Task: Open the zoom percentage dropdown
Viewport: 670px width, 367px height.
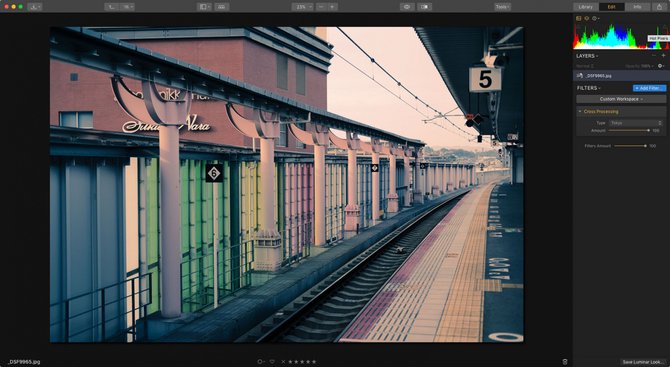Action: (x=303, y=7)
